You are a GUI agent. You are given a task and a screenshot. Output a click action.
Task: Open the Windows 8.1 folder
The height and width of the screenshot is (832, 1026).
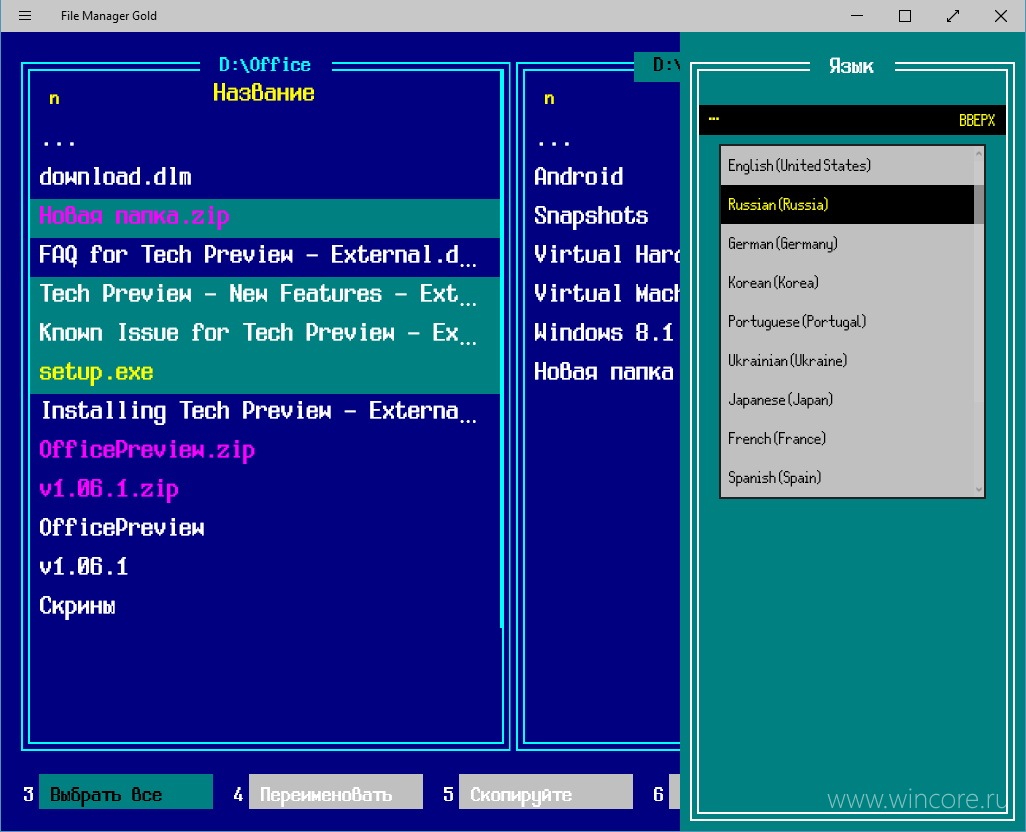click(x=602, y=334)
